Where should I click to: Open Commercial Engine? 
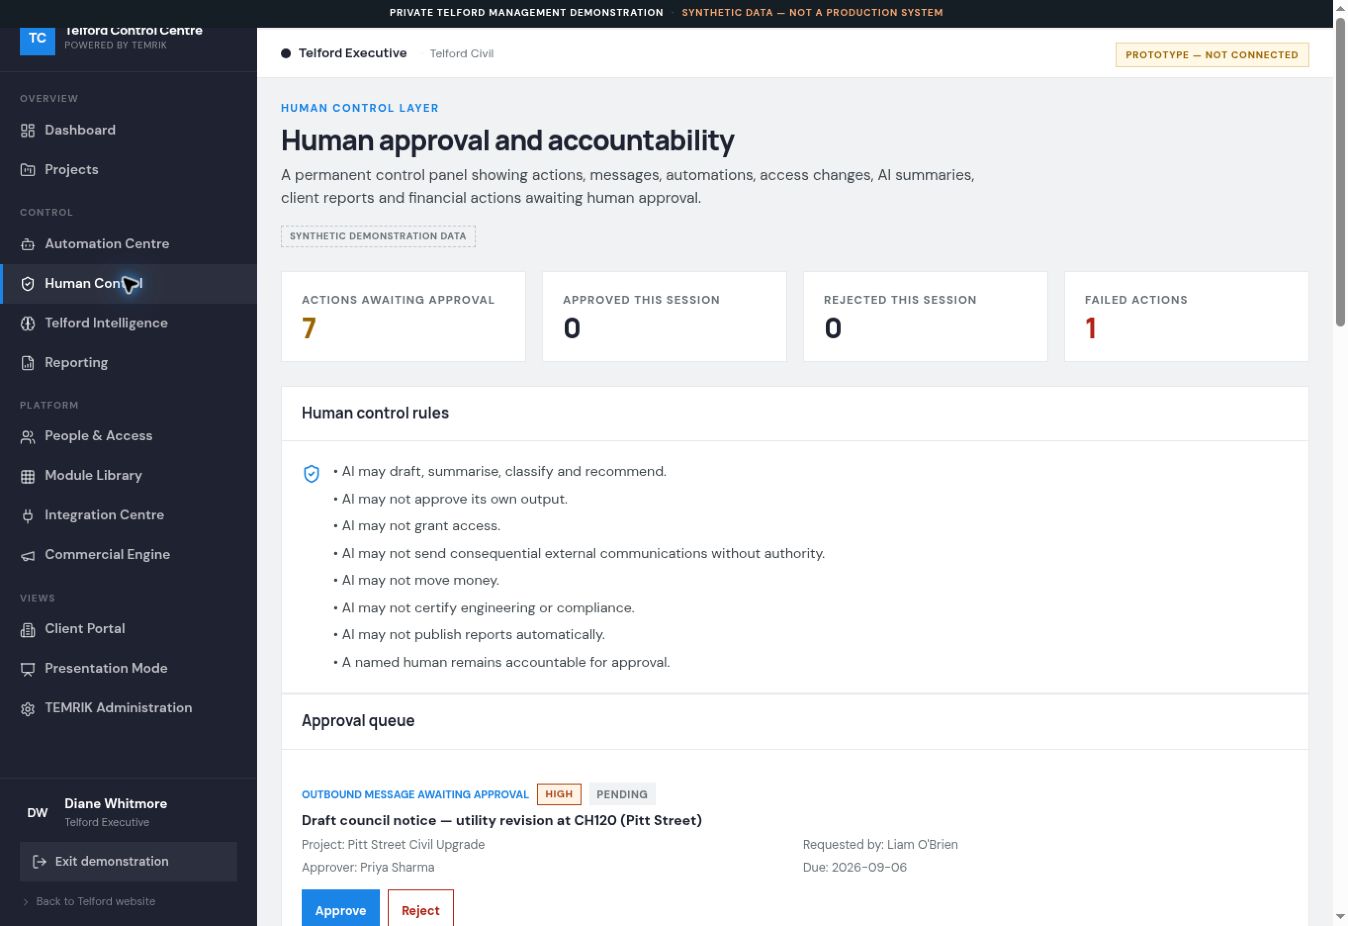click(x=128, y=555)
